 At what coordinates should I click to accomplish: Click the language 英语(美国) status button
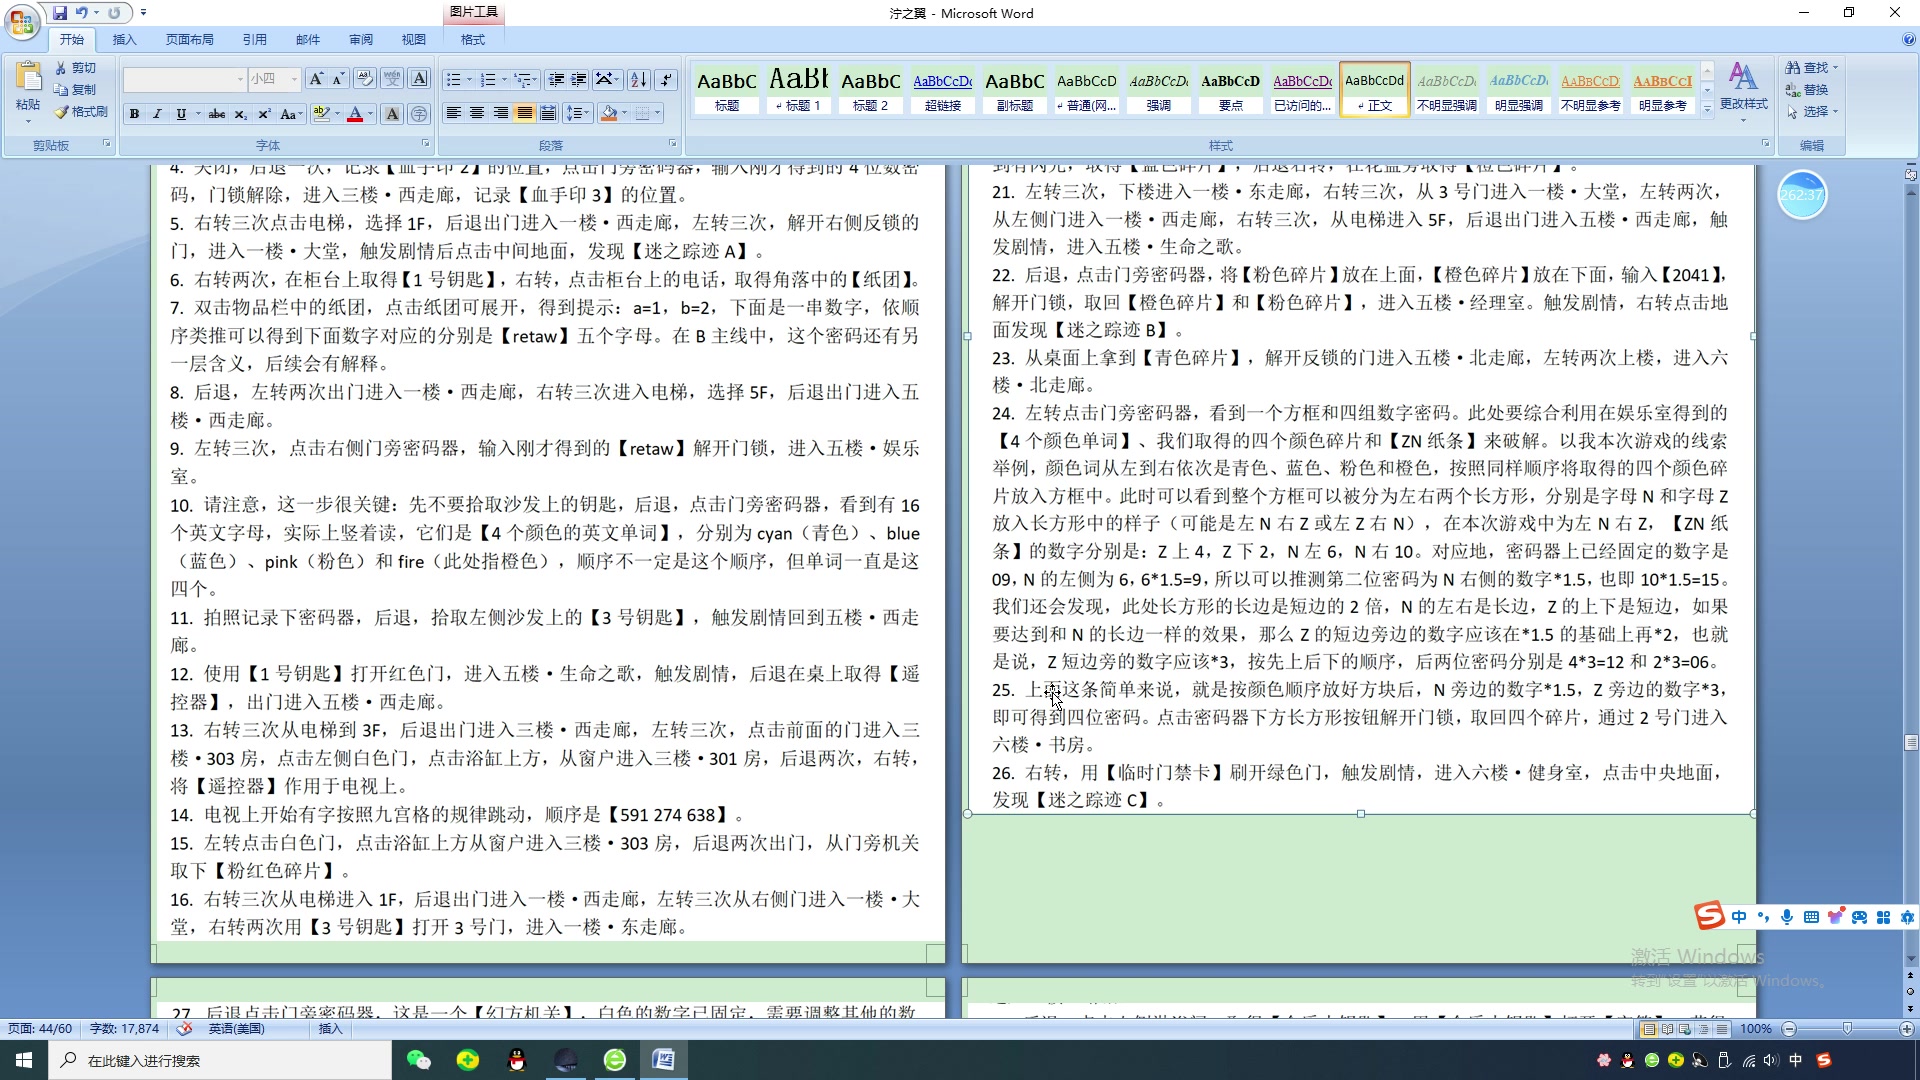tap(237, 1029)
